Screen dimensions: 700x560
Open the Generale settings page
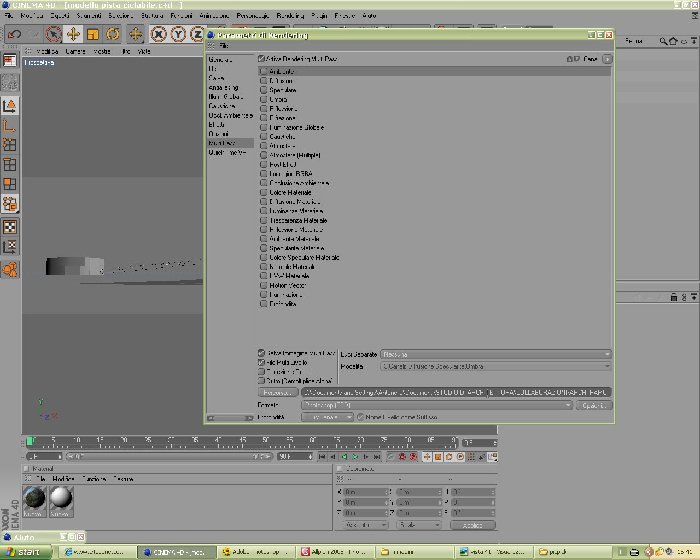220,59
